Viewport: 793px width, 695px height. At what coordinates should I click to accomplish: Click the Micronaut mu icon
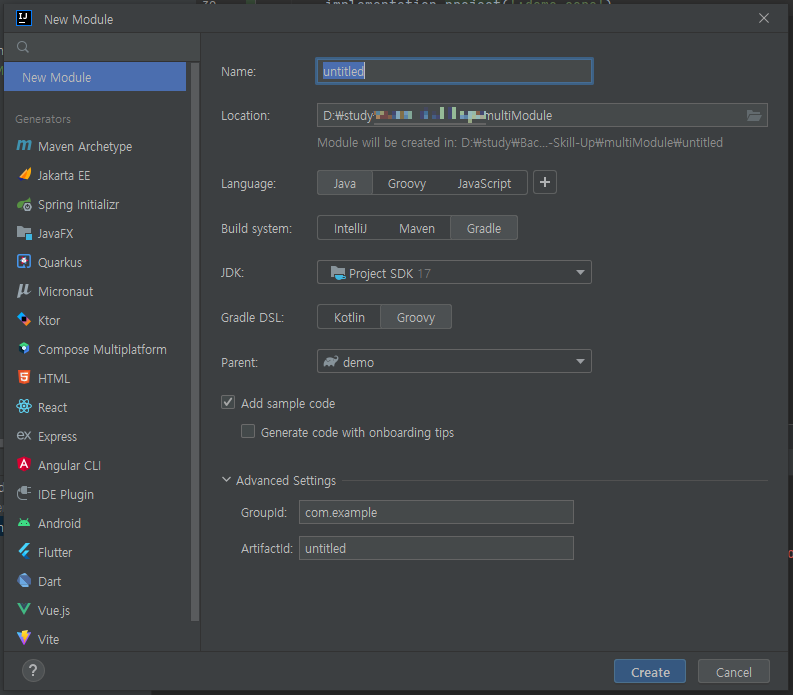coord(24,290)
